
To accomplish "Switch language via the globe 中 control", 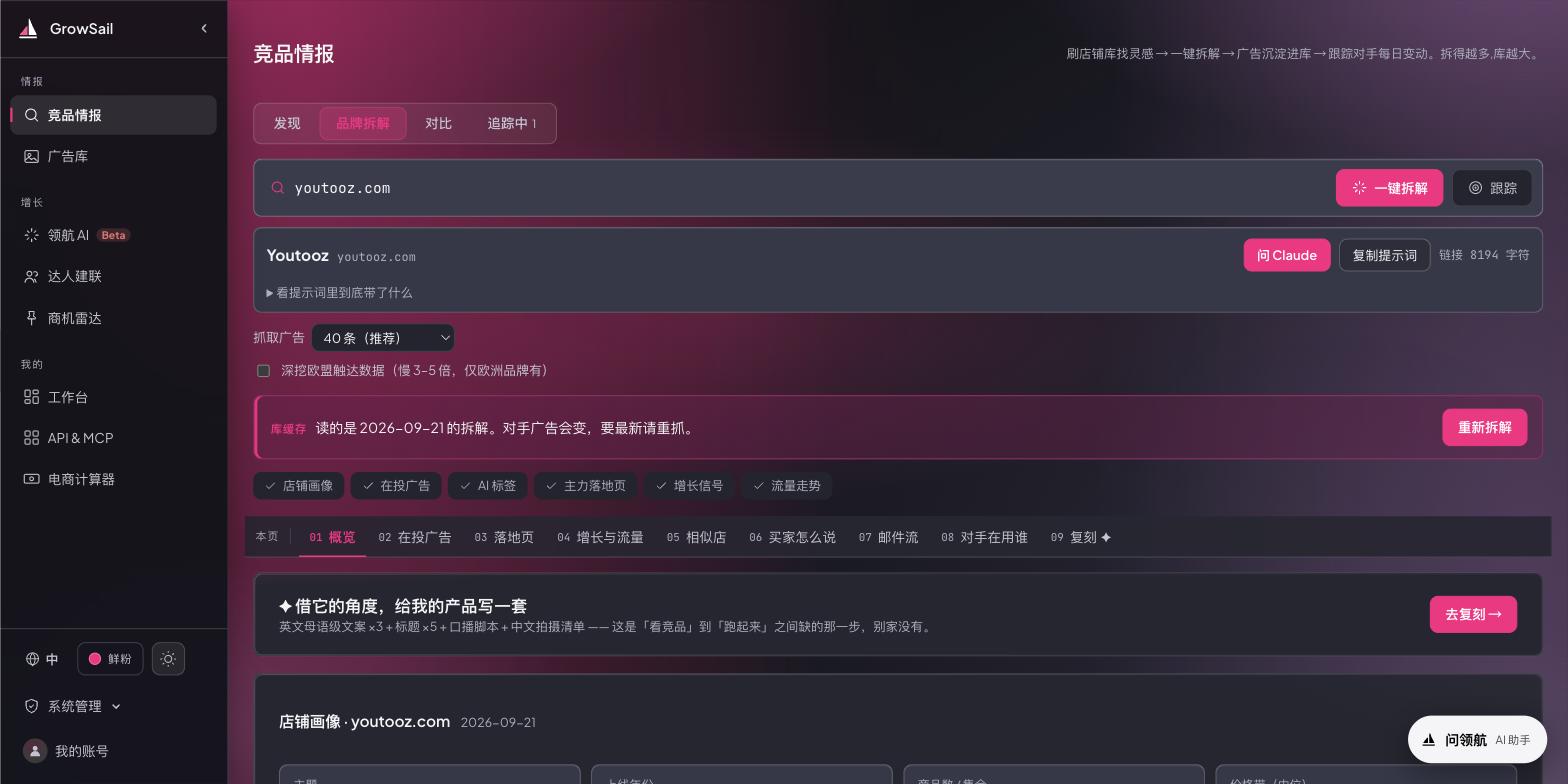I will [42, 659].
